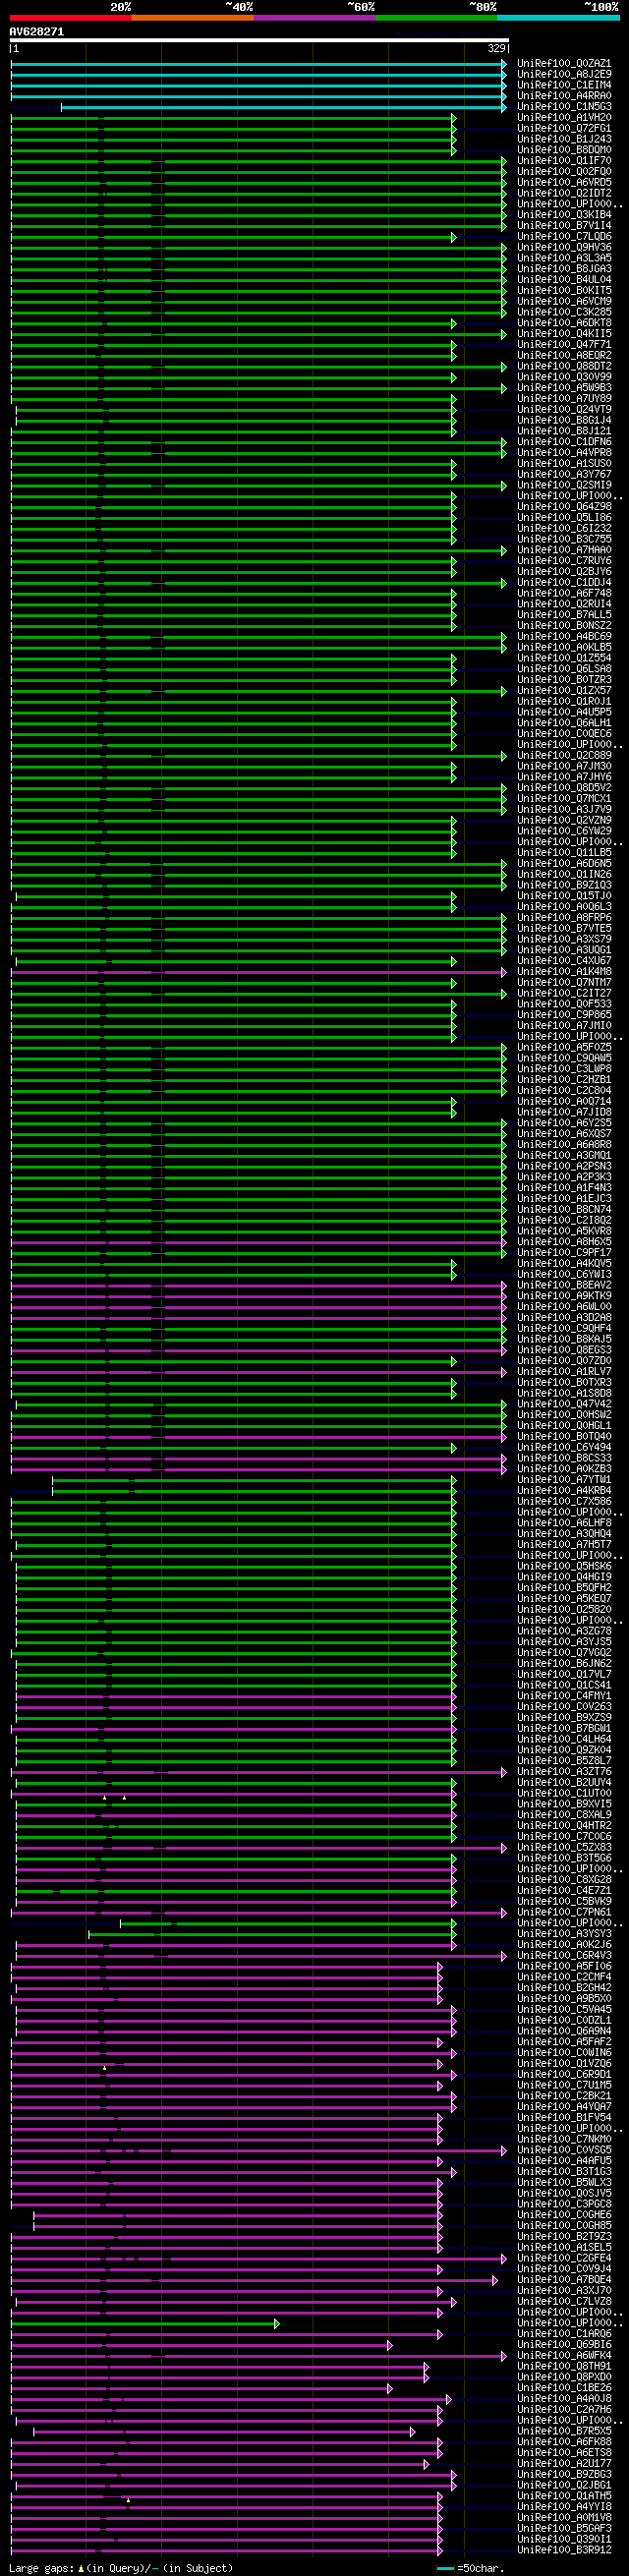Select label UniRef100_A6LHF8

point(564,1524)
